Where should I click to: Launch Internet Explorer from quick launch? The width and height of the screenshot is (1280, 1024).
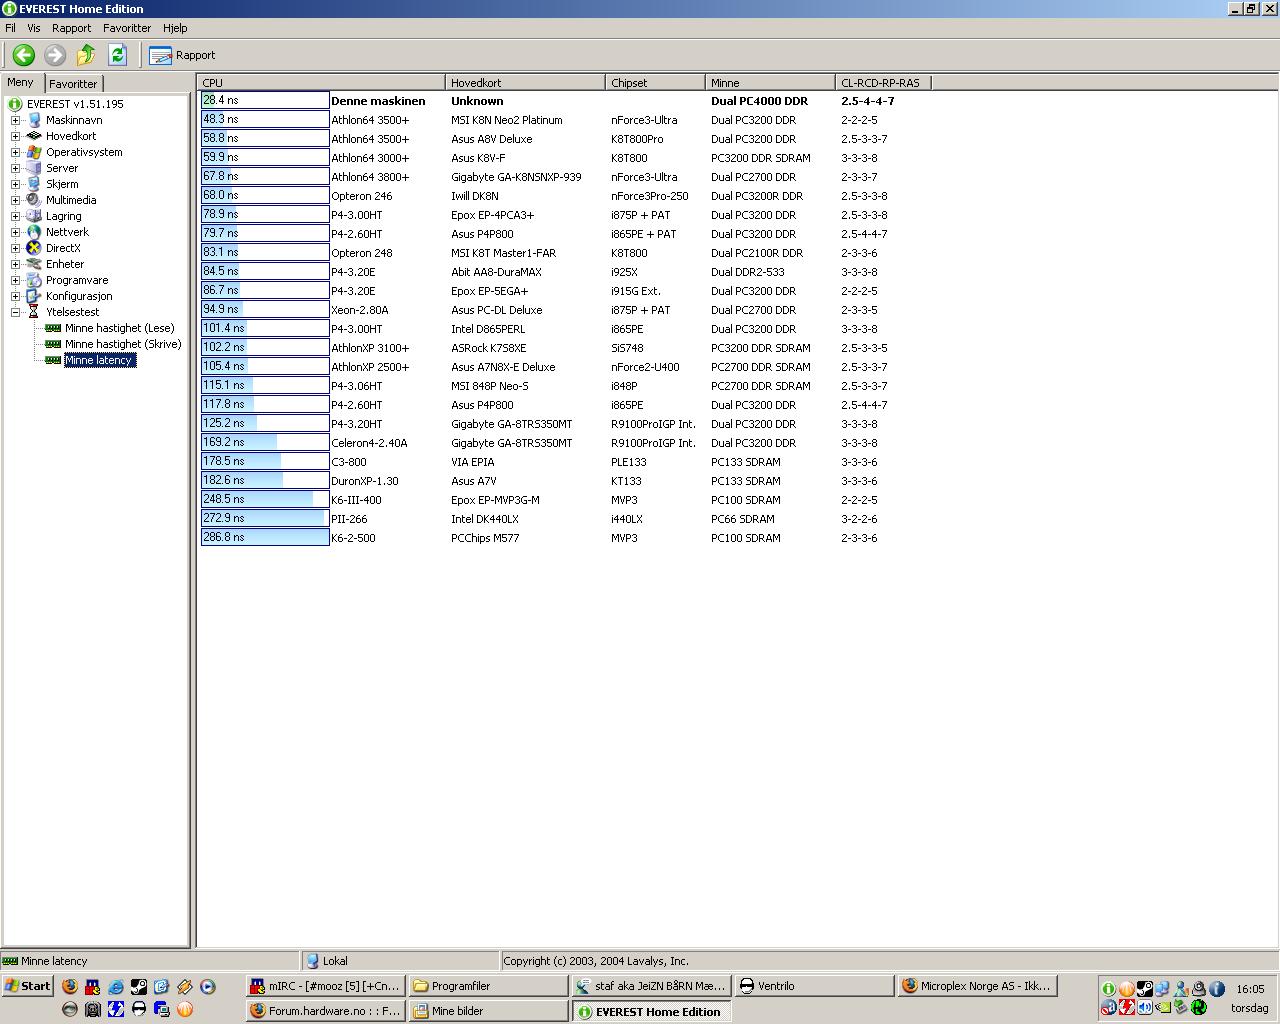click(x=115, y=986)
